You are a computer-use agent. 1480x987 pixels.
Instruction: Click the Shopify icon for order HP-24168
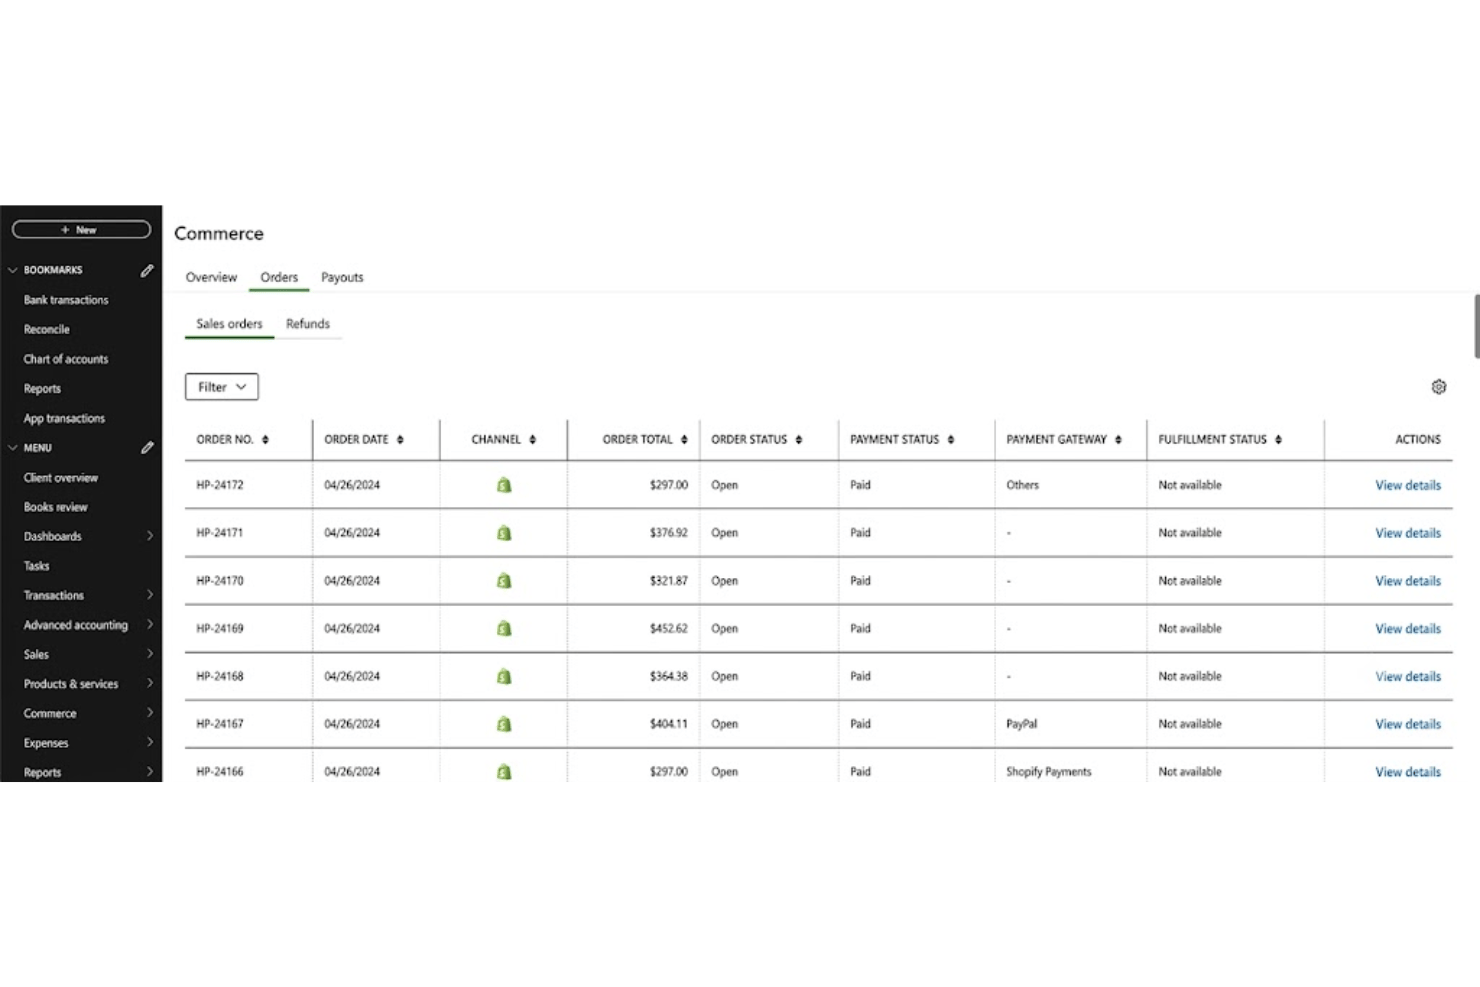(504, 677)
